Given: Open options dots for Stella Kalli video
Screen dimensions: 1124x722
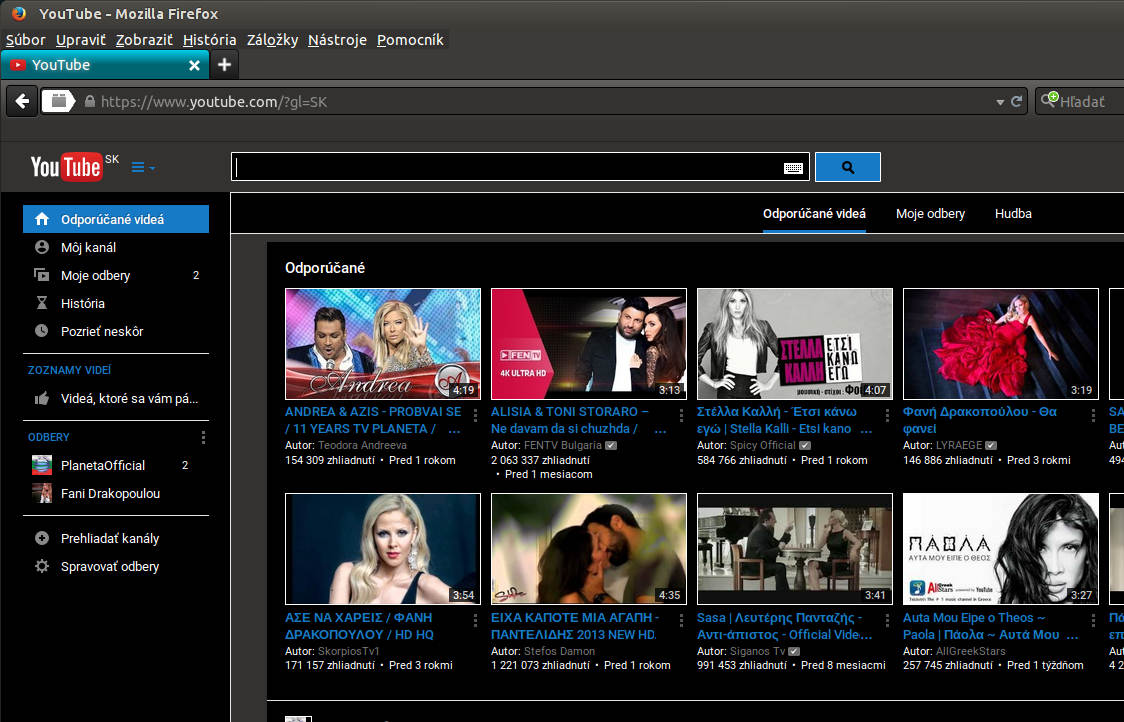Looking at the screenshot, I should coord(887,415).
